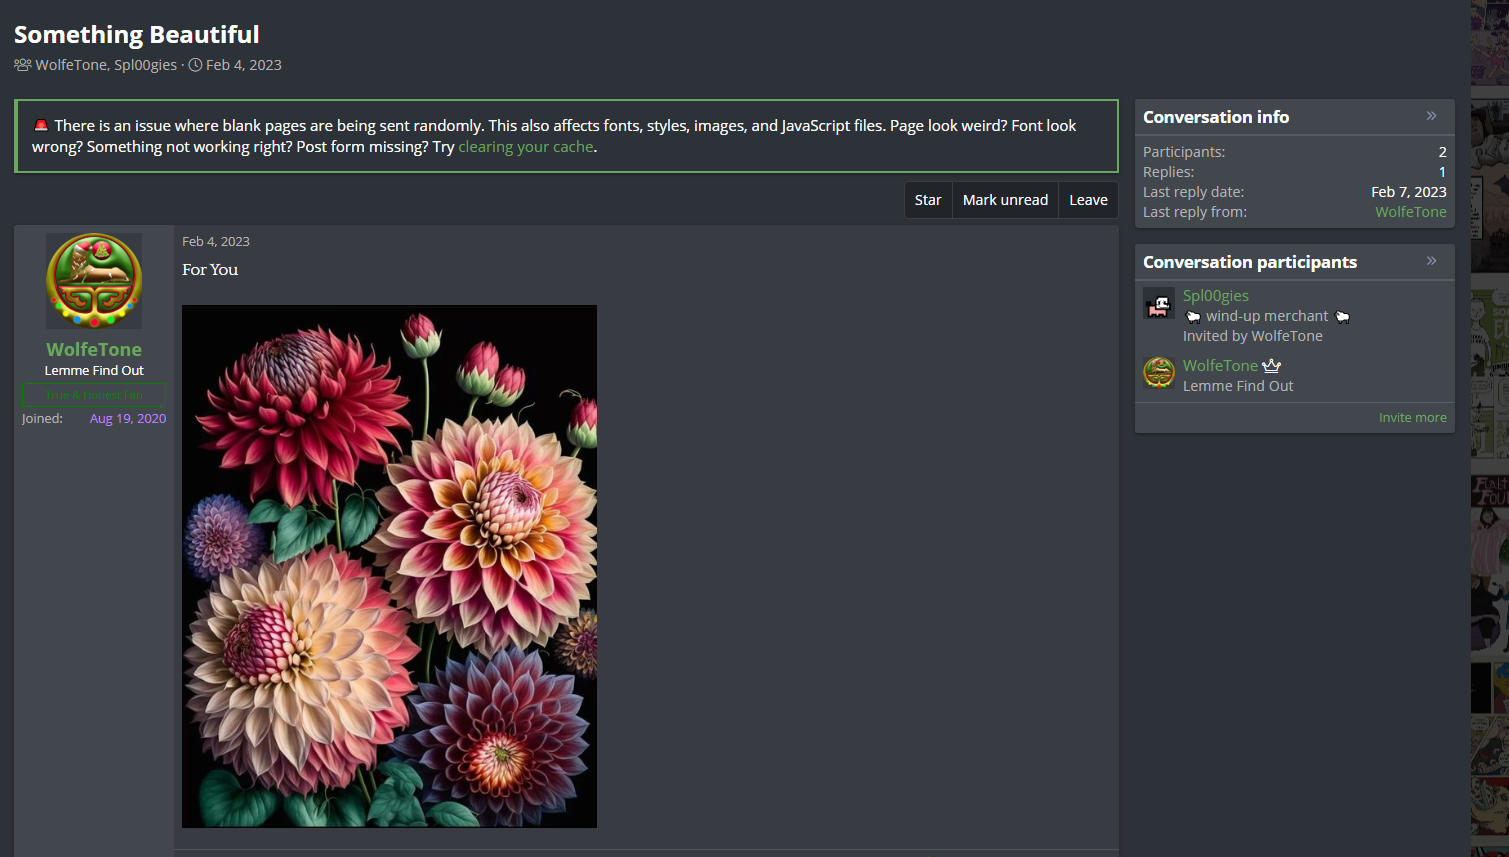The height and width of the screenshot is (857, 1509).
Task: Click WolfeTone's small avatar in participants list
Action: (x=1159, y=373)
